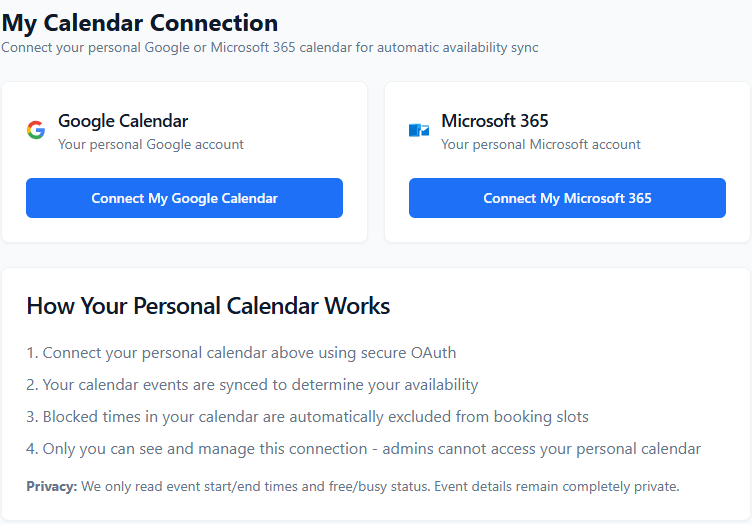Screen dimensions: 752x524
Task: Click the Google logo icon
Action: [x=36, y=130]
